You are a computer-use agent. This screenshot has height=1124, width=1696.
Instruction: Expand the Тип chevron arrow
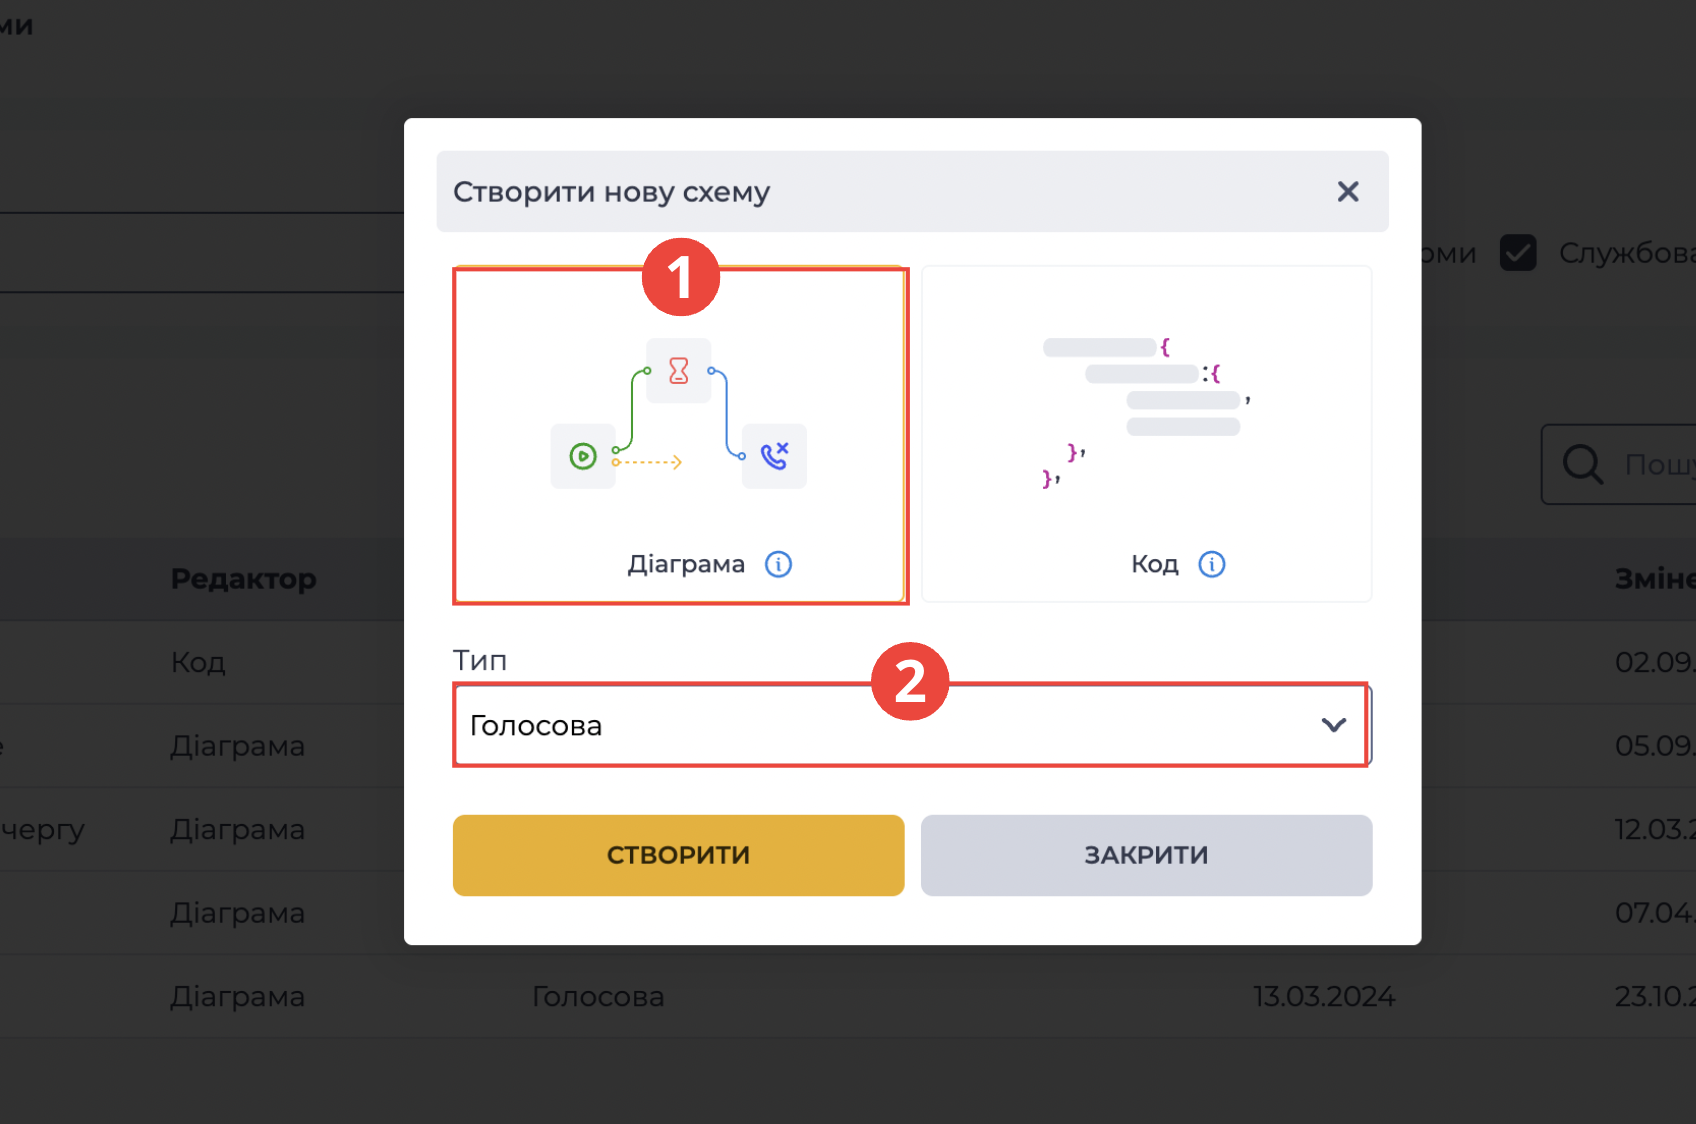[x=1334, y=725]
